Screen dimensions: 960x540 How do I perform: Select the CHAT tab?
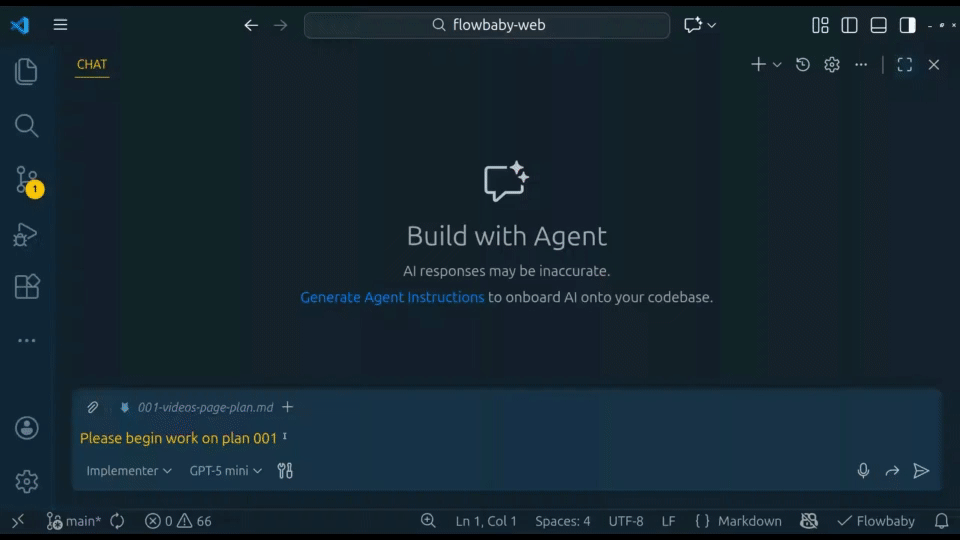(92, 64)
